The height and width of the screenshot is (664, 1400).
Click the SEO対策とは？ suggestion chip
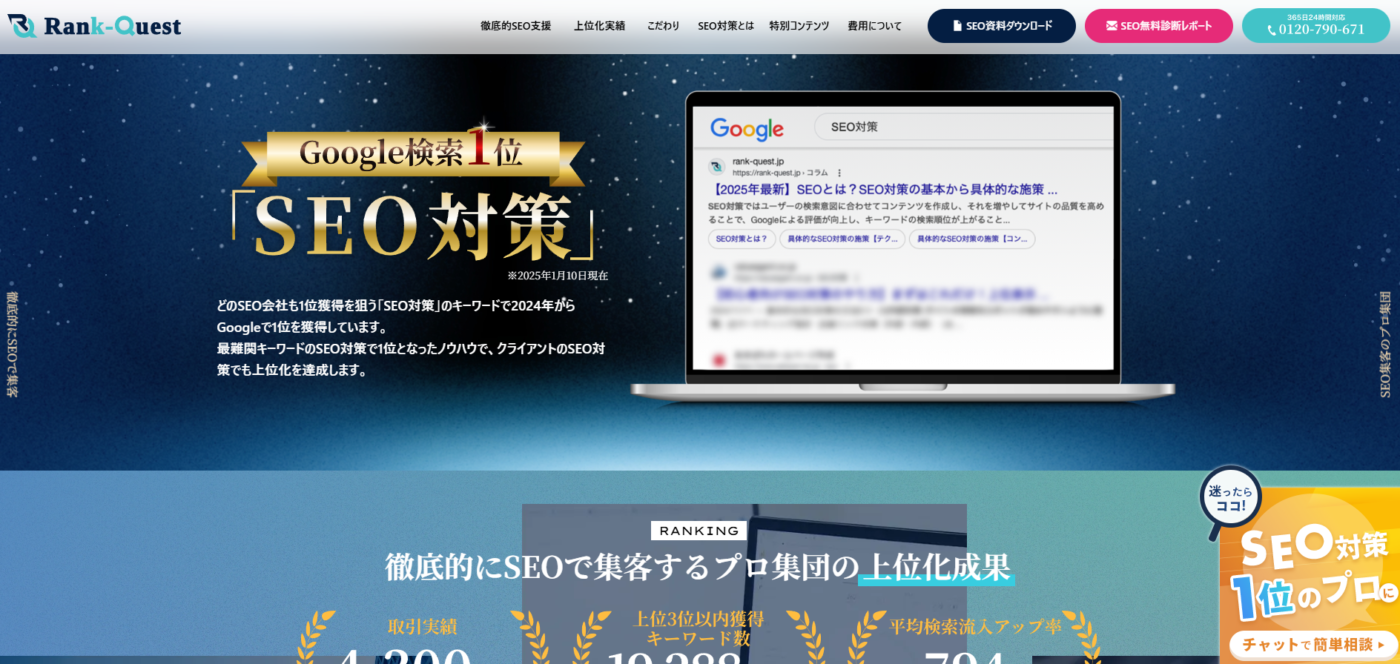(741, 238)
